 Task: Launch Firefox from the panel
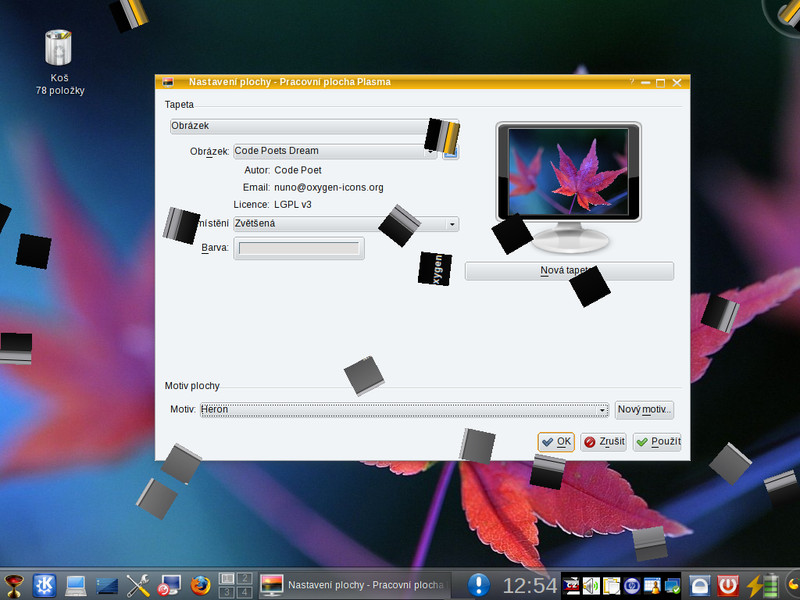point(201,584)
